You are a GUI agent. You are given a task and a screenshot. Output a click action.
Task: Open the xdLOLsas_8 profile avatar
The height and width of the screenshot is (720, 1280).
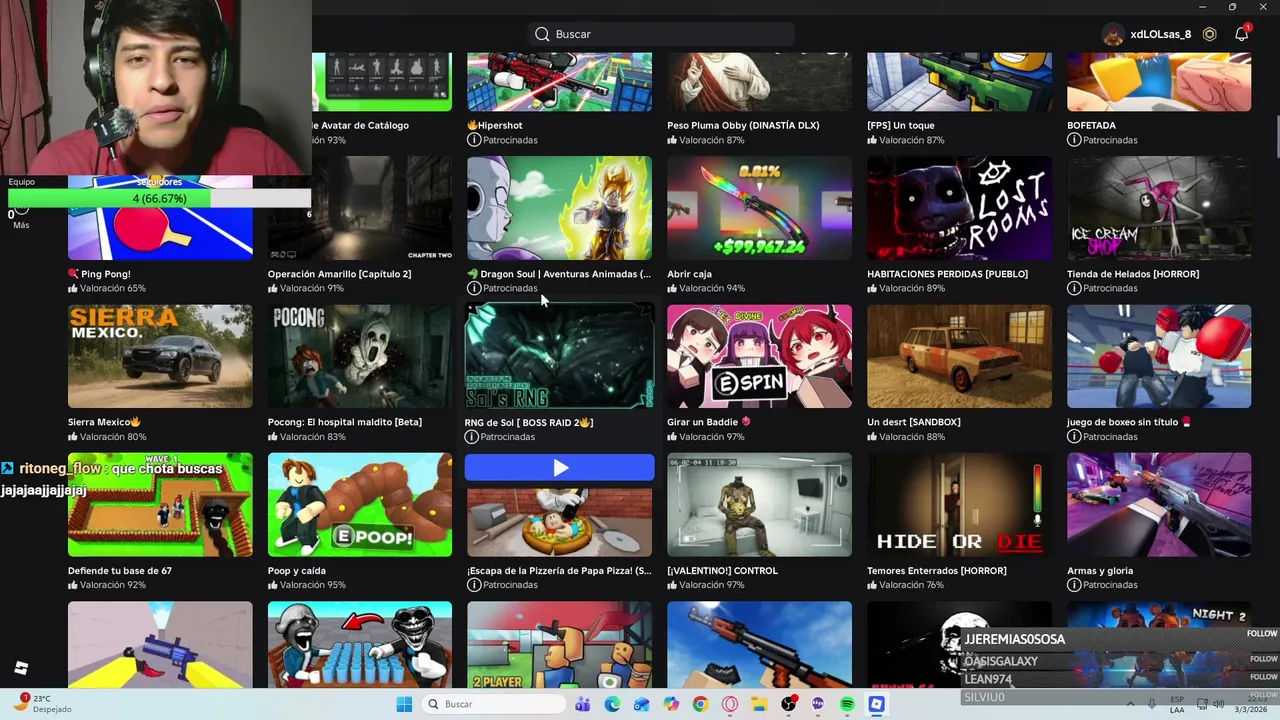[1113, 34]
